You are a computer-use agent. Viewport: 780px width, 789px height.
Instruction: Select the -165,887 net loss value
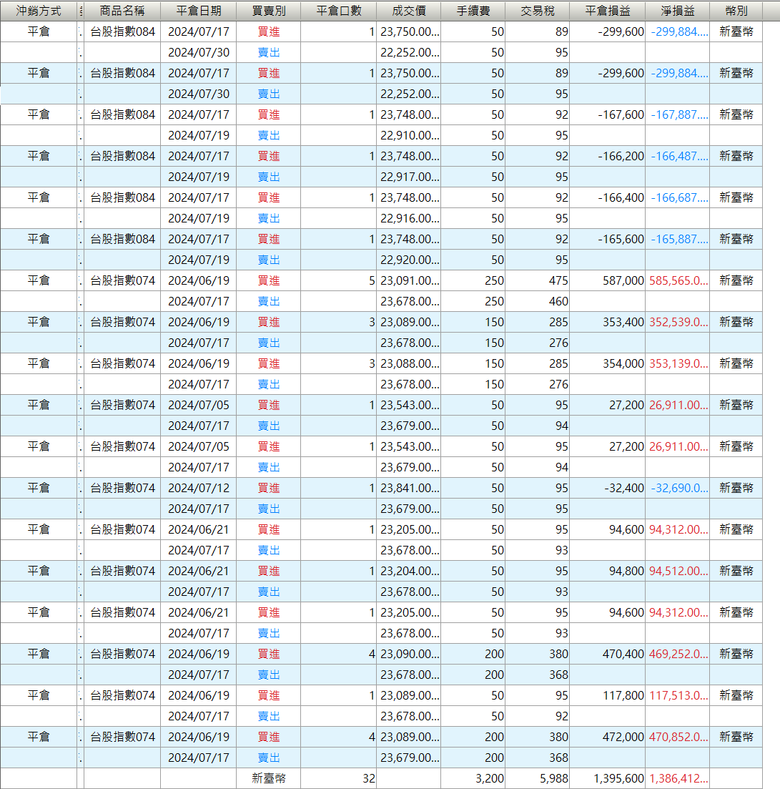point(679,239)
